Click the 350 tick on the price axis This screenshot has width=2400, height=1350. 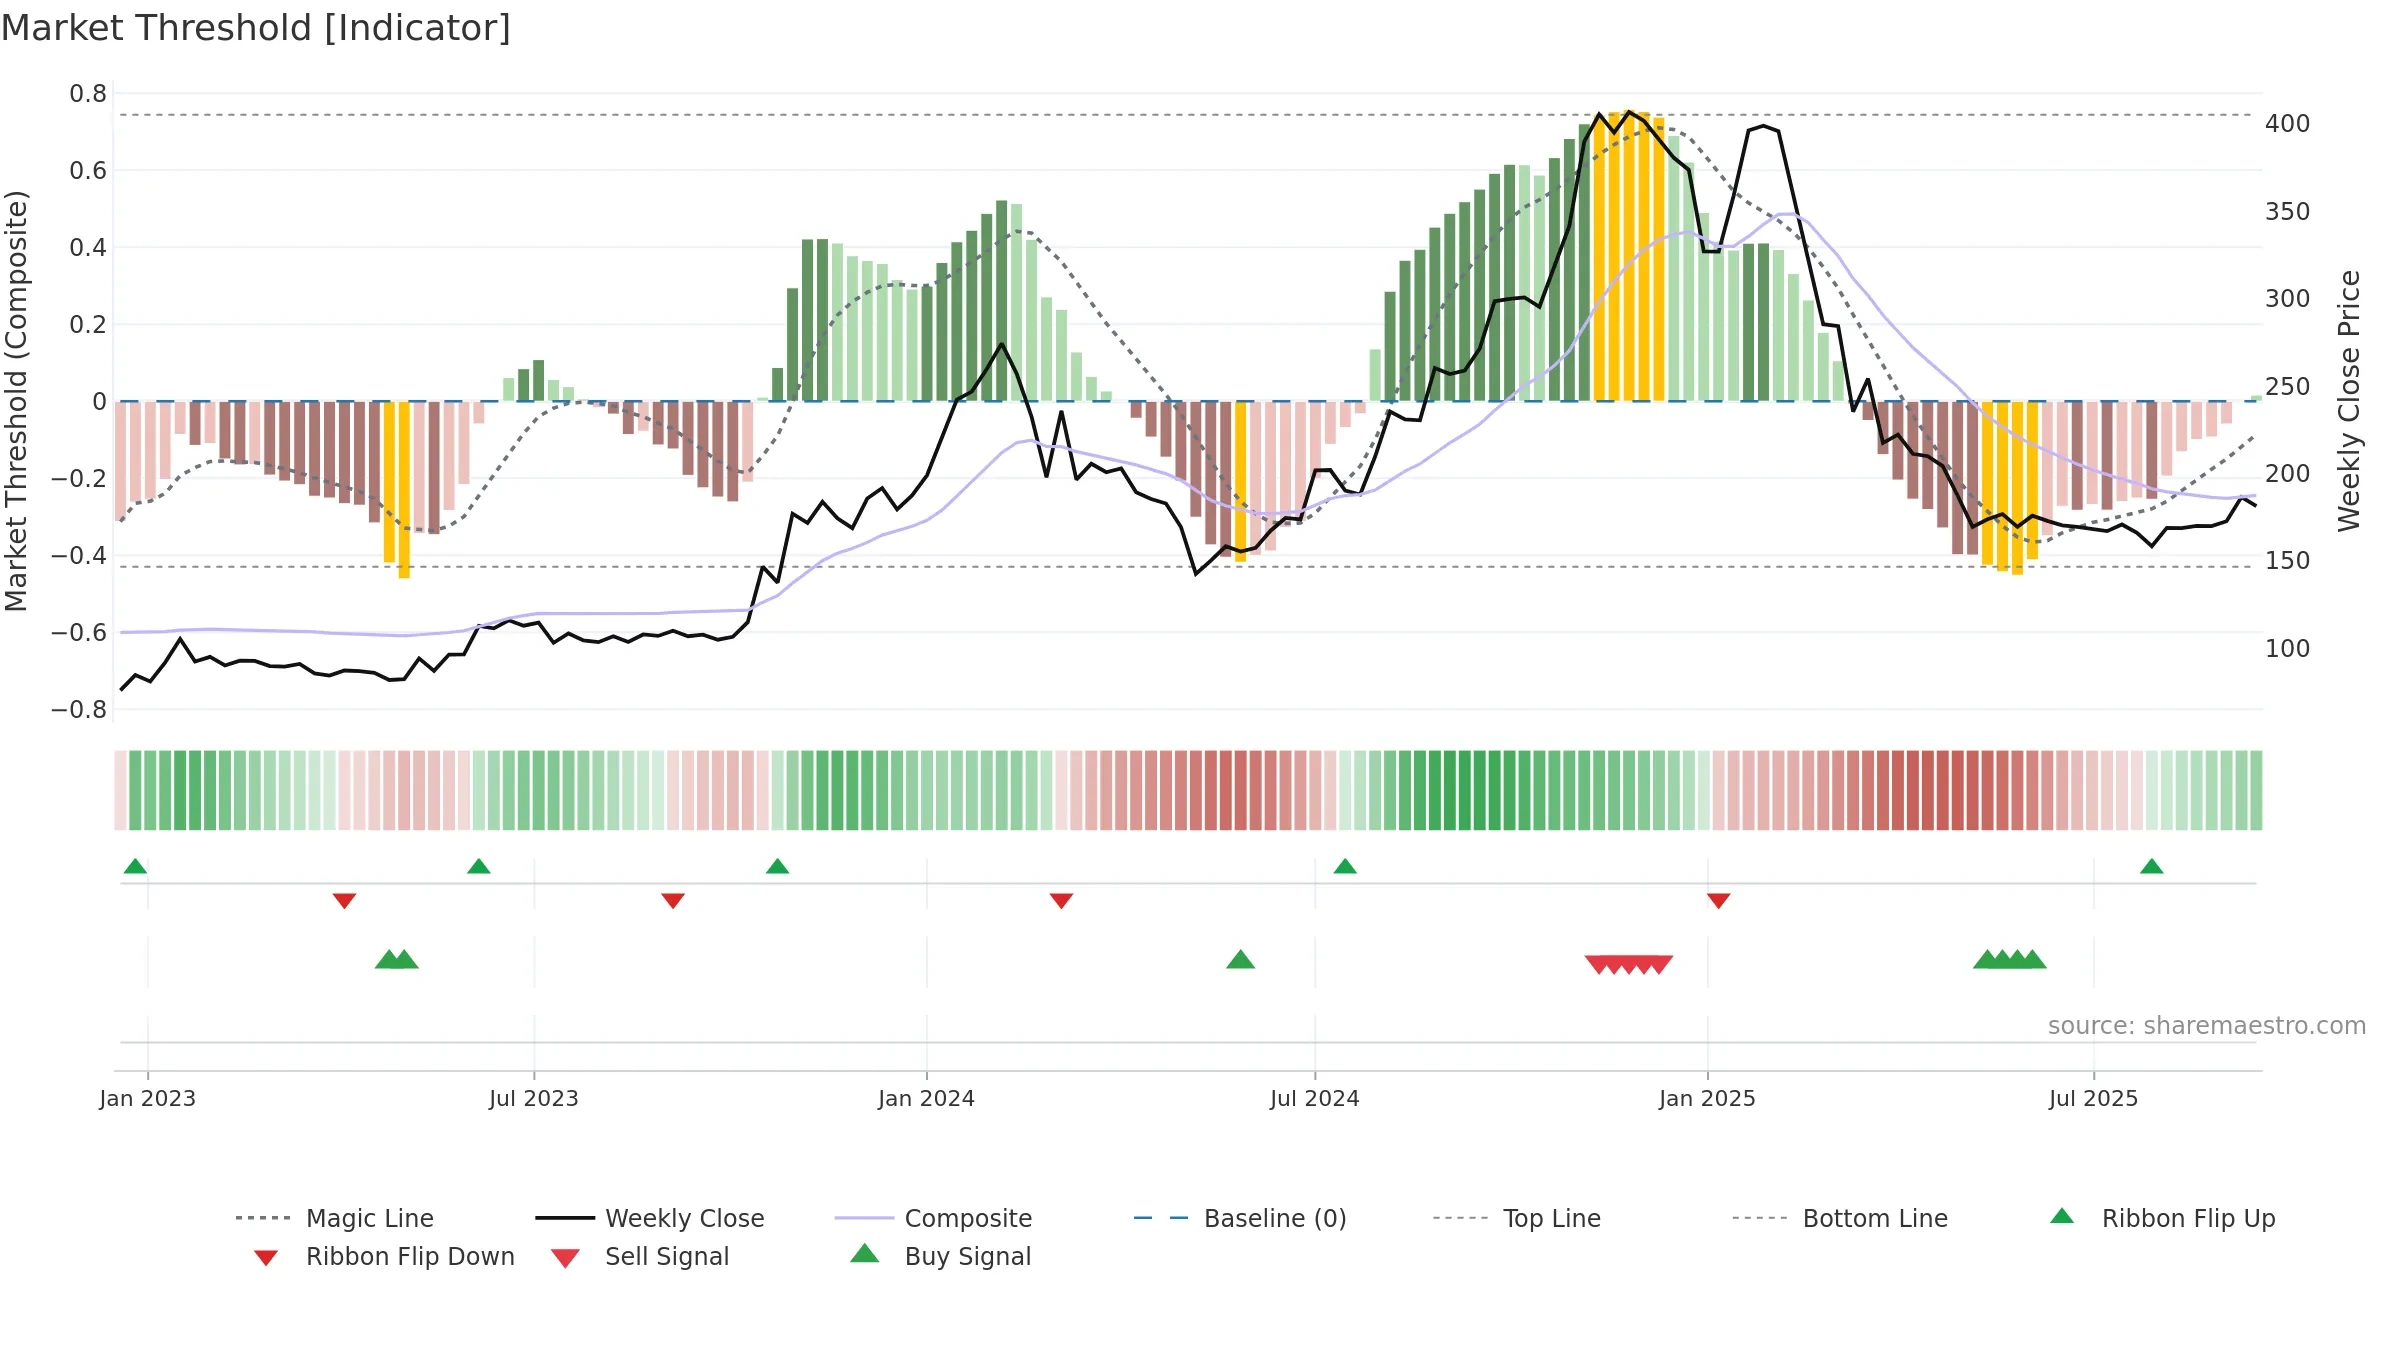(2288, 211)
